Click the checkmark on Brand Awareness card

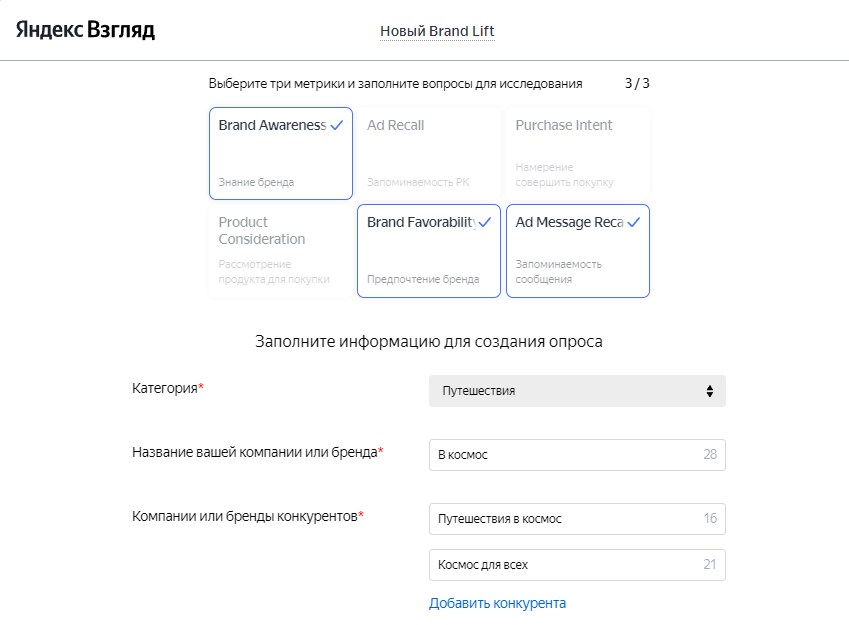pos(337,124)
